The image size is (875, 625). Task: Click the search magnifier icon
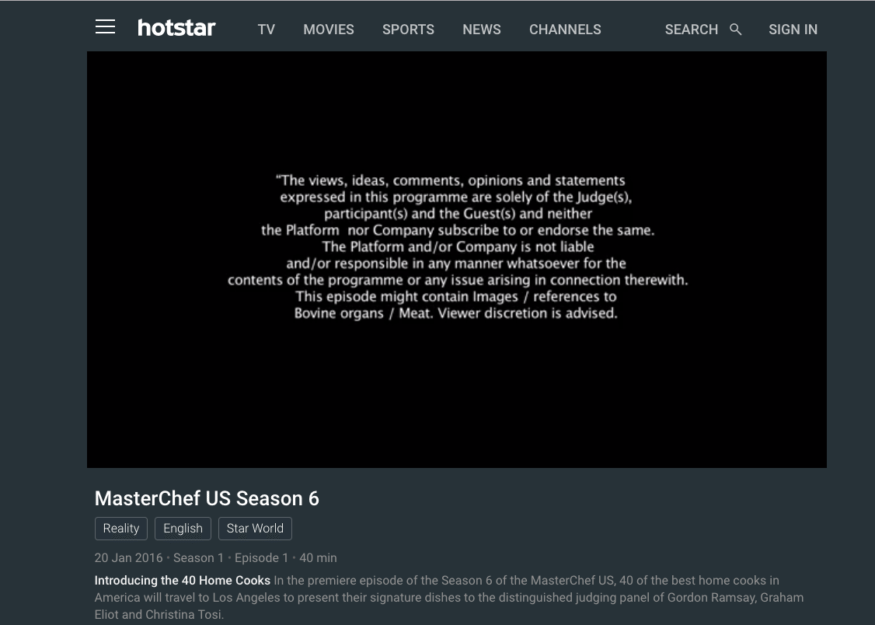(x=735, y=30)
